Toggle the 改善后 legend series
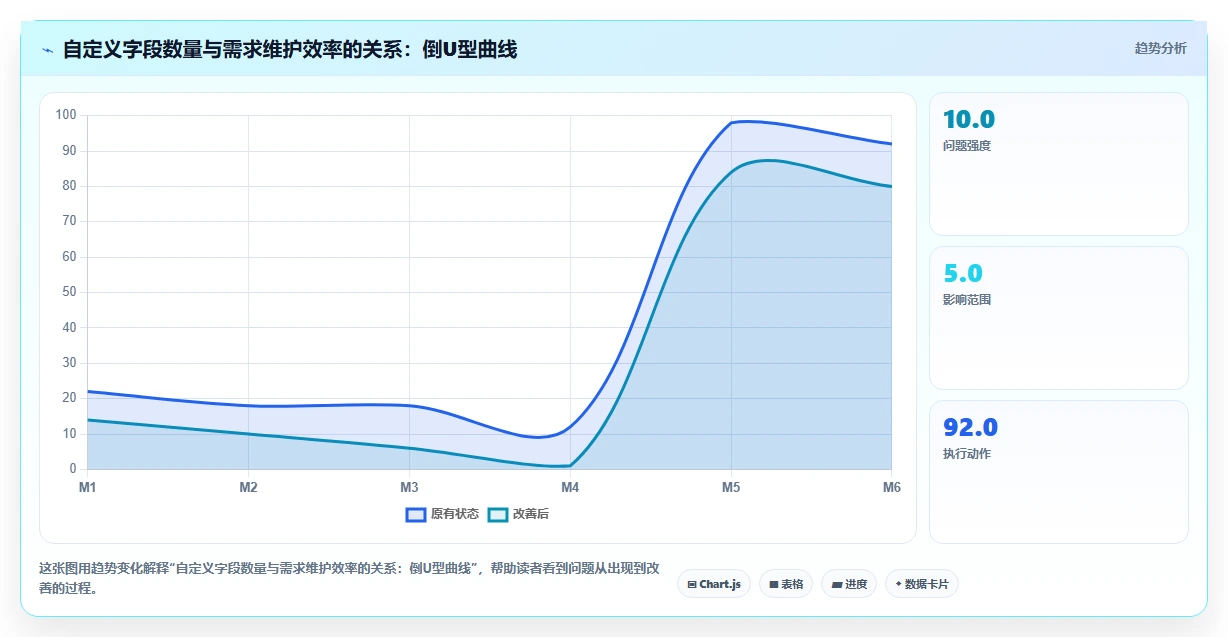The width and height of the screenshot is (1228, 637). point(518,514)
